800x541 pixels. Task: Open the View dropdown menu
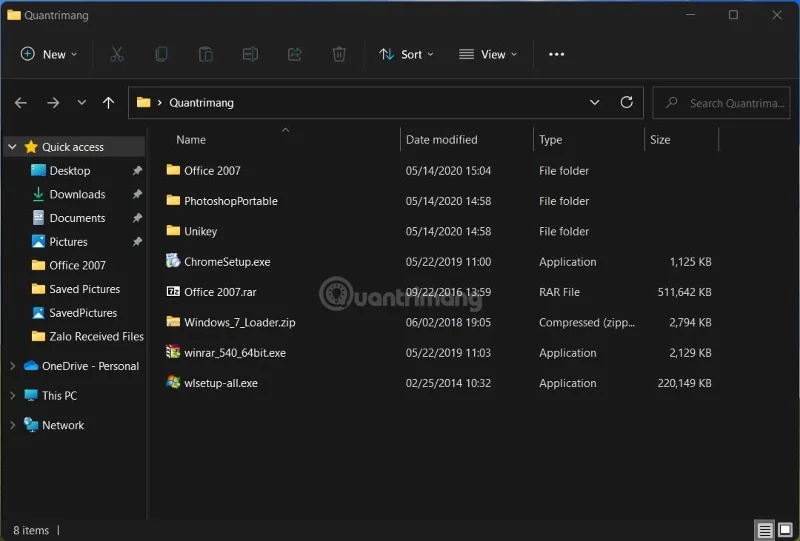click(x=488, y=54)
